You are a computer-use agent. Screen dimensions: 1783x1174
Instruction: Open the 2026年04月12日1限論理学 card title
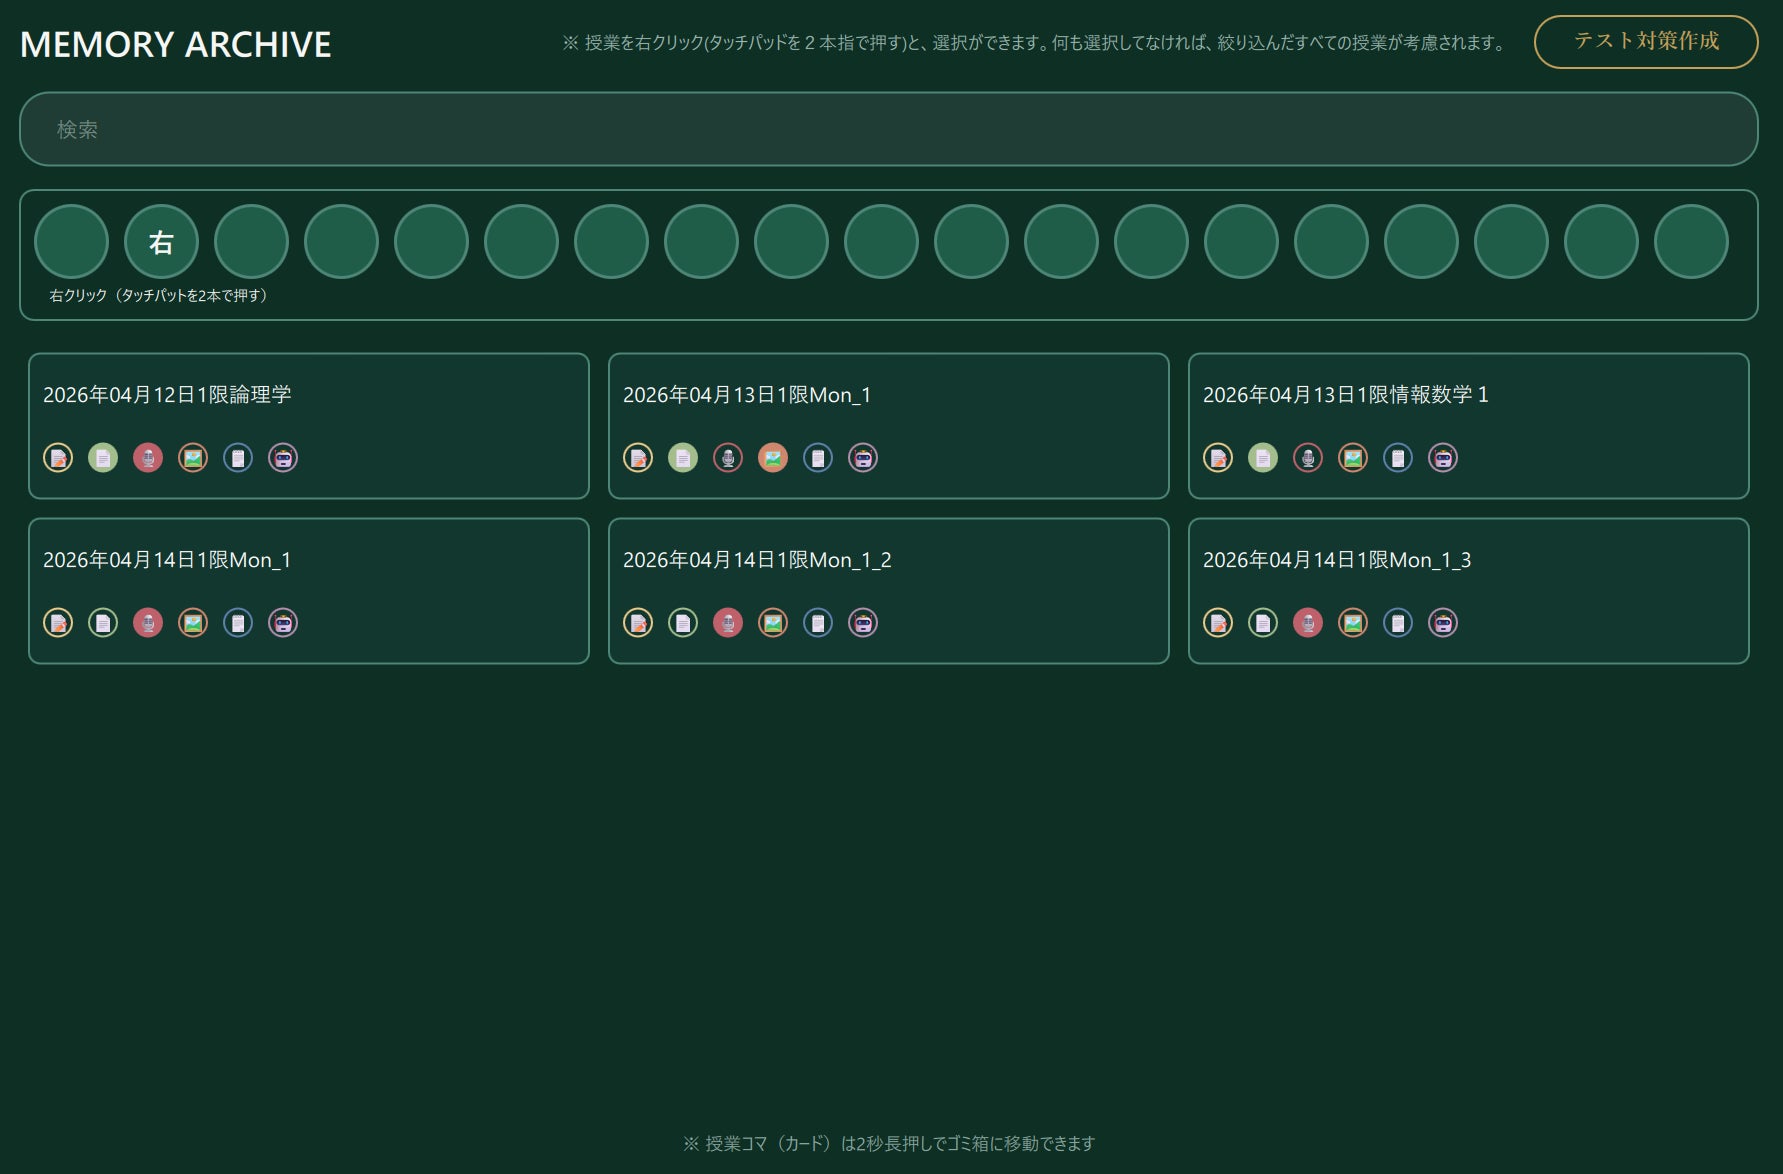(167, 395)
